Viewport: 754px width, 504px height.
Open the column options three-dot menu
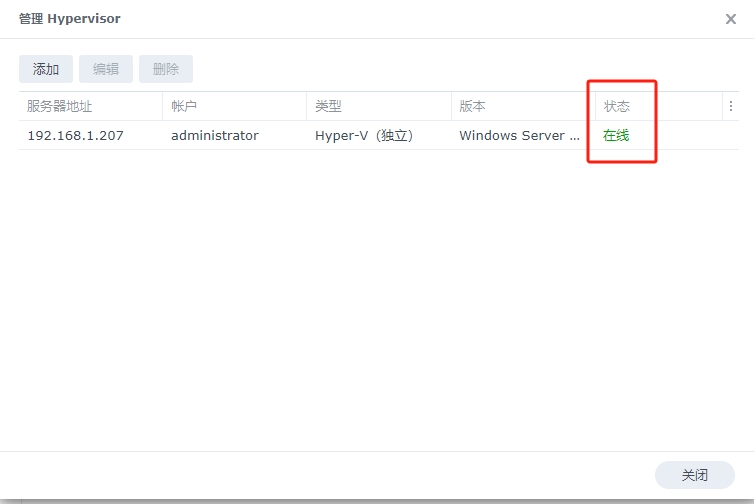point(730,106)
